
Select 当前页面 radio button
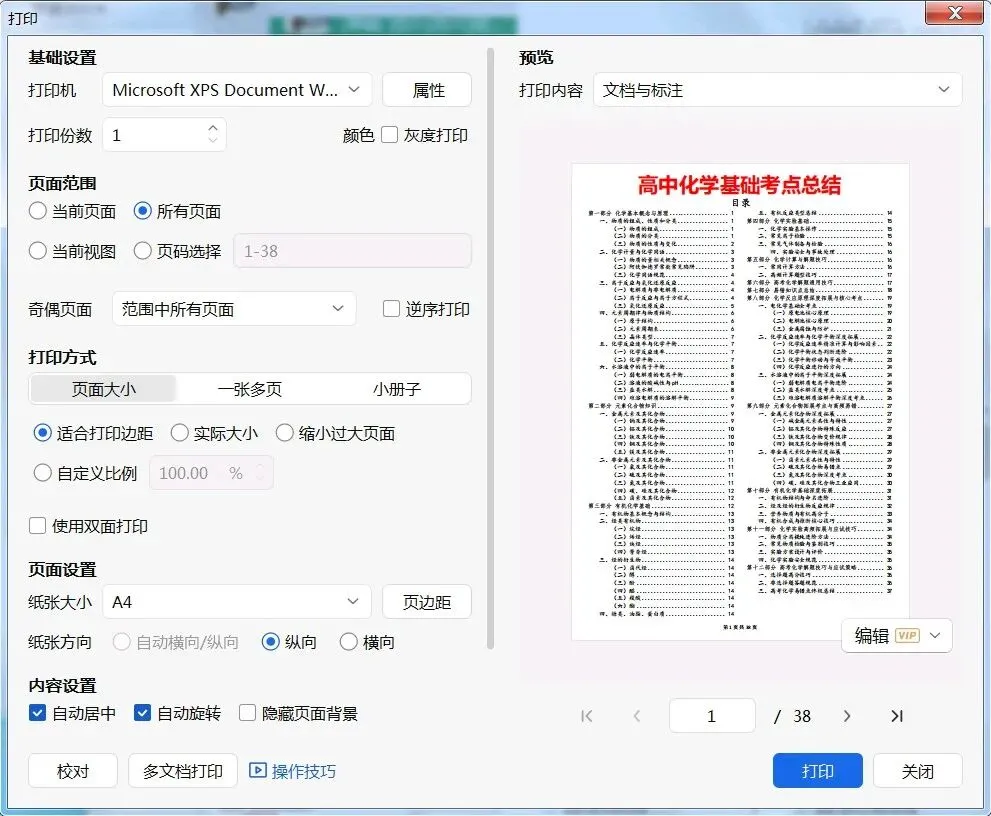point(37,210)
